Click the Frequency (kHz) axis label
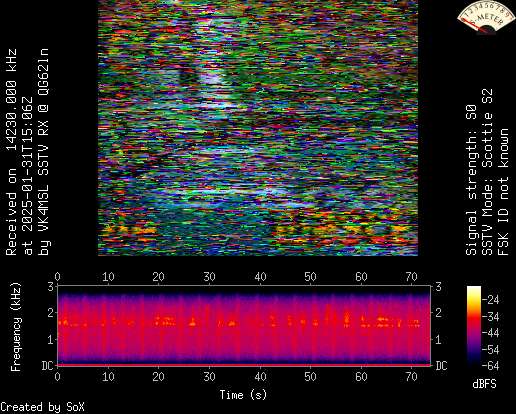The image size is (516, 414). pyautogui.click(x=16, y=327)
